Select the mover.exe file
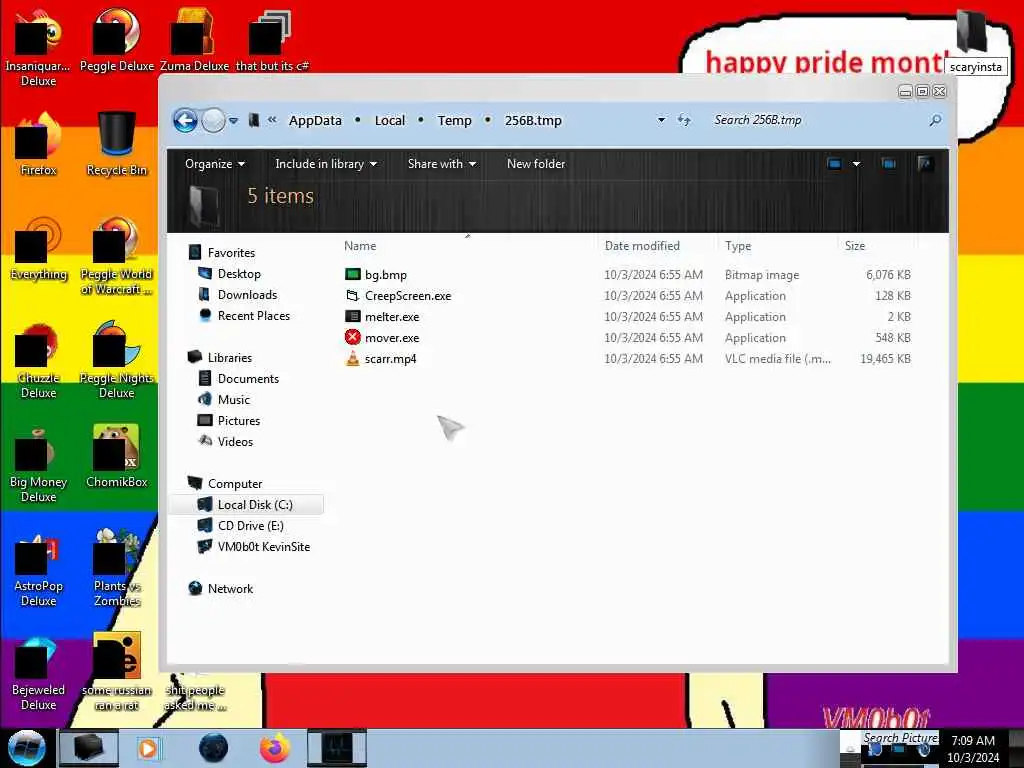Image resolution: width=1024 pixels, height=768 pixels. (x=382, y=338)
